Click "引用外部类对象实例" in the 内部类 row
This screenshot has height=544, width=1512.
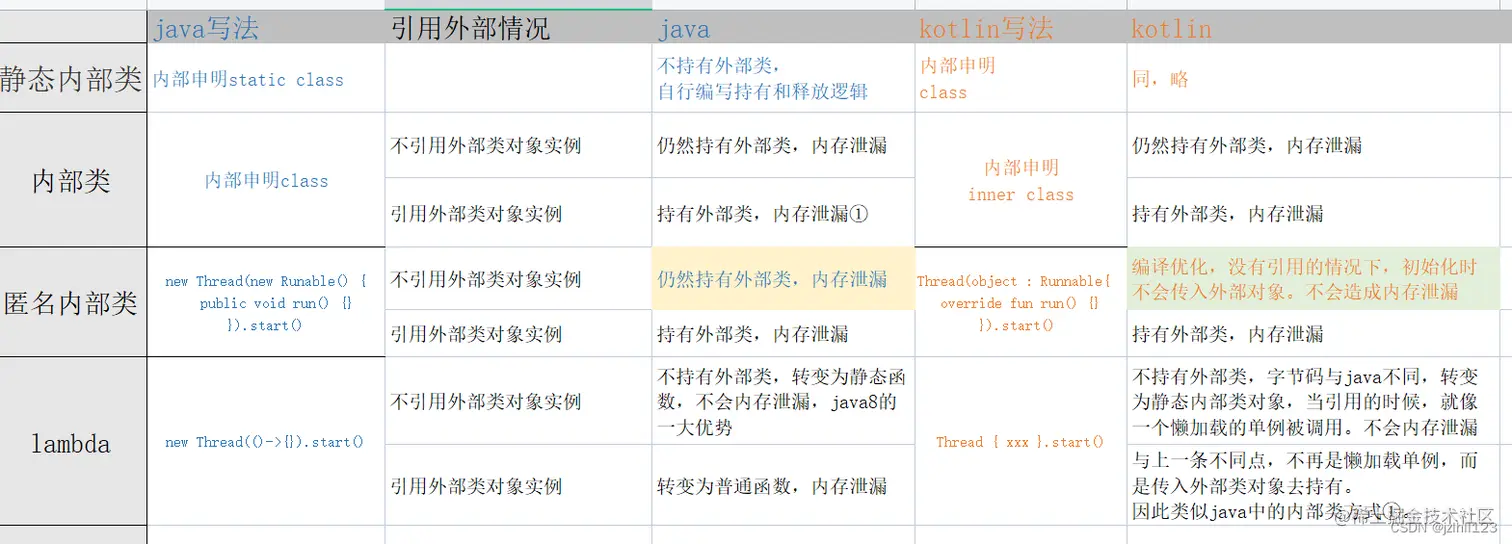(x=518, y=213)
